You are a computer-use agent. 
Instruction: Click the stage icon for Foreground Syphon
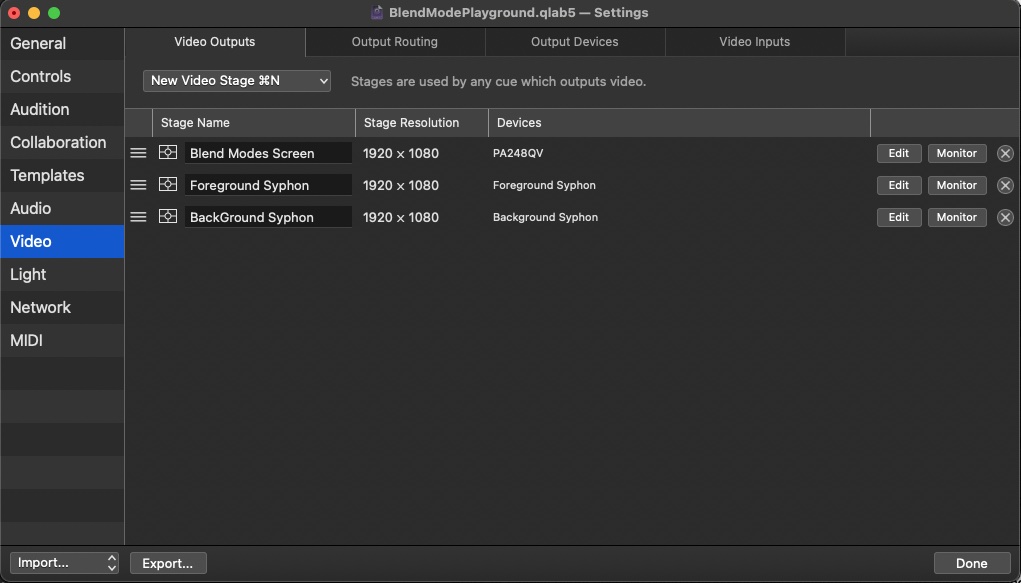coord(168,185)
